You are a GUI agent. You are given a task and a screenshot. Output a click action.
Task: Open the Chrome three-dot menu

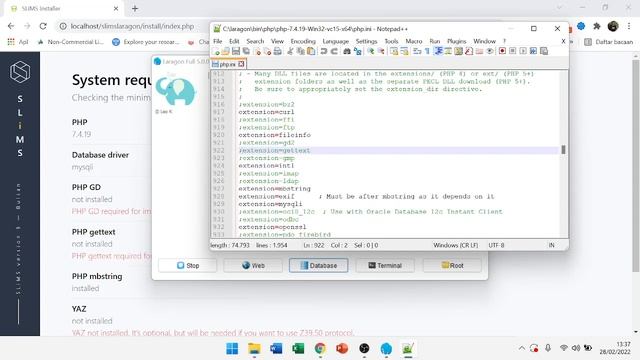tap(629, 26)
